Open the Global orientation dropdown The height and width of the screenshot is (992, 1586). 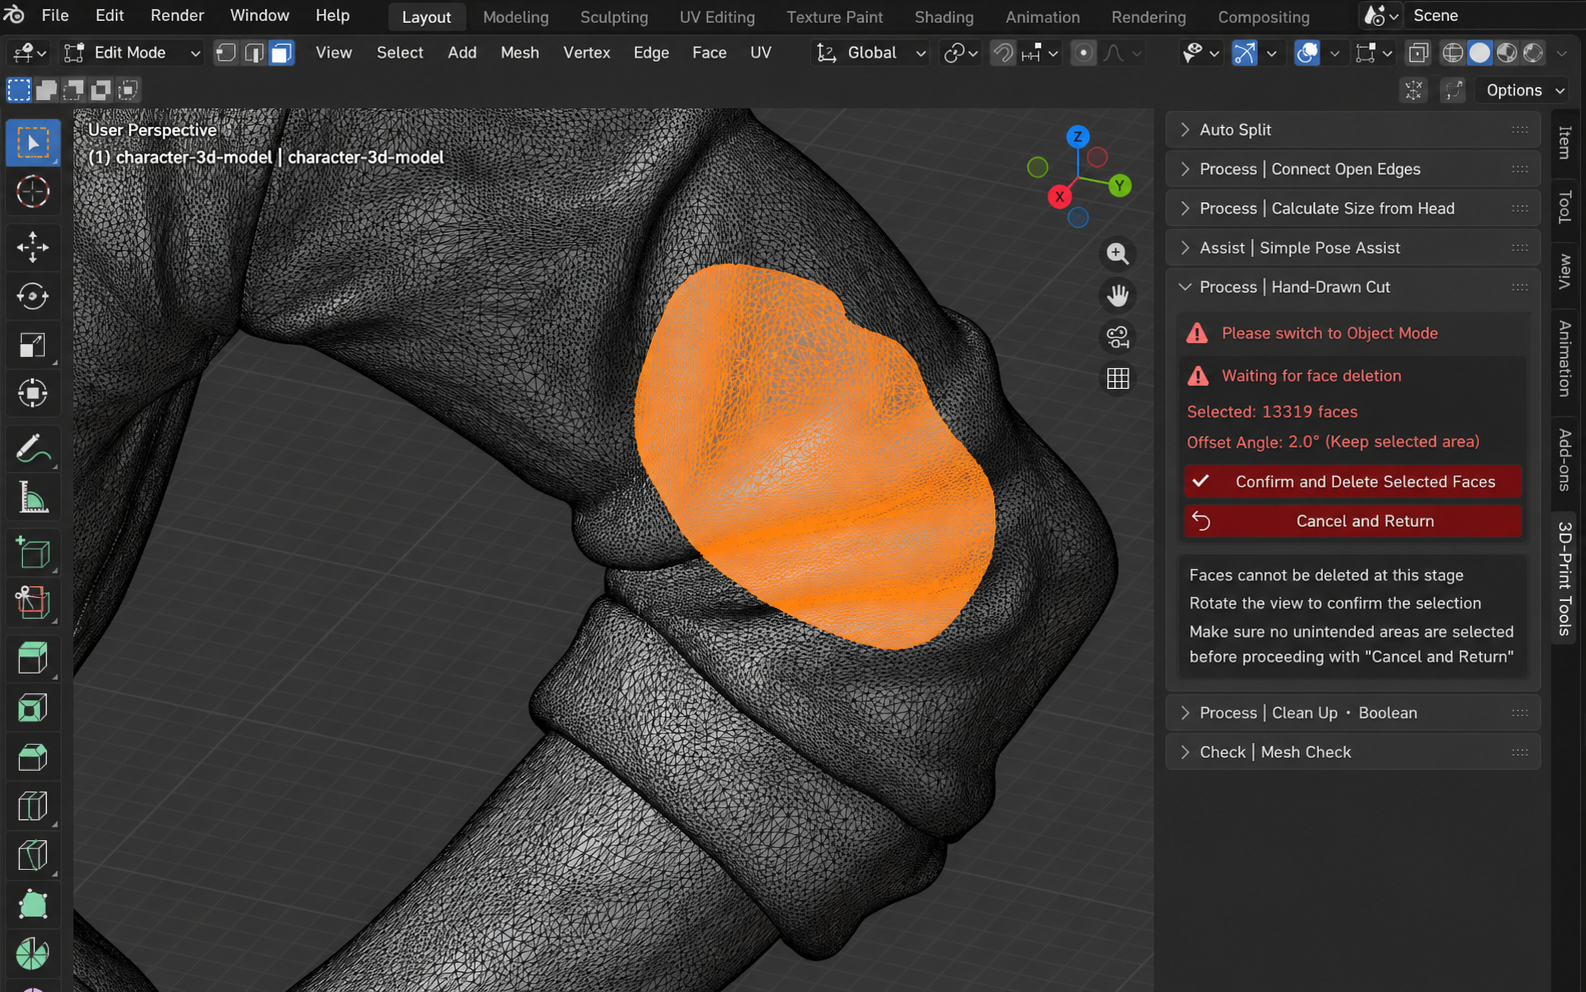tap(871, 53)
